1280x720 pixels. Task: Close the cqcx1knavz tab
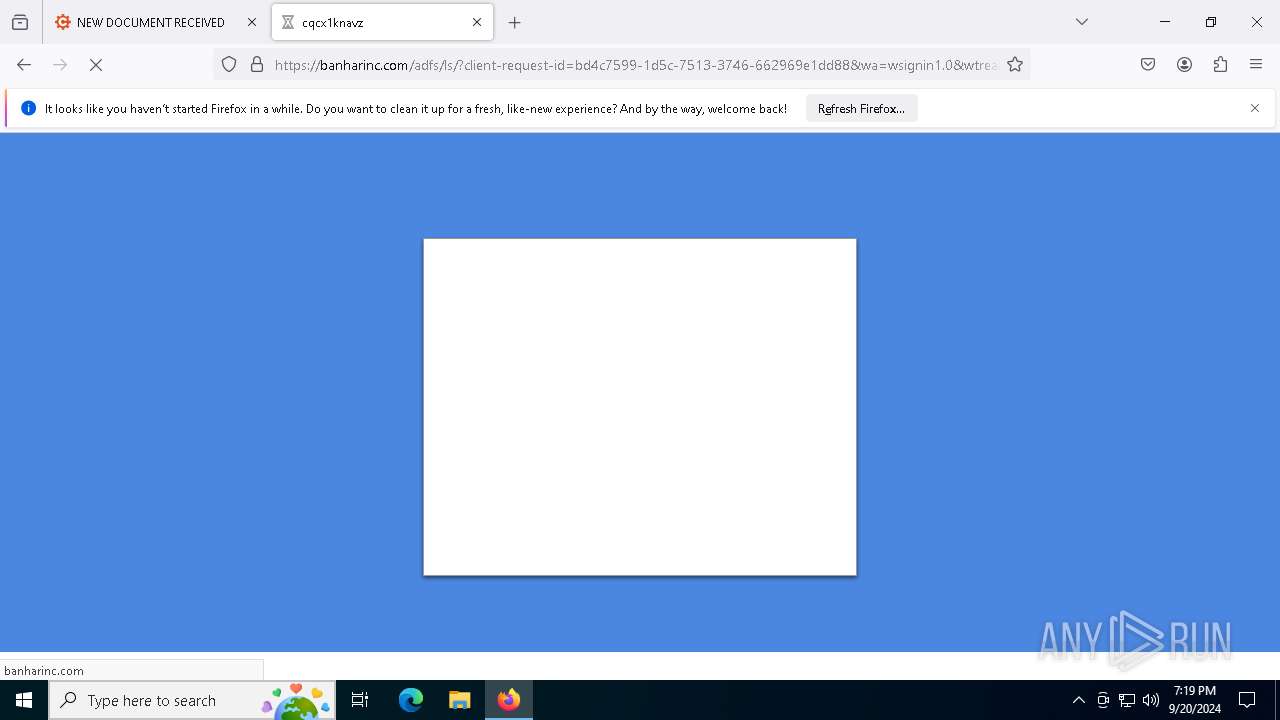click(x=477, y=22)
